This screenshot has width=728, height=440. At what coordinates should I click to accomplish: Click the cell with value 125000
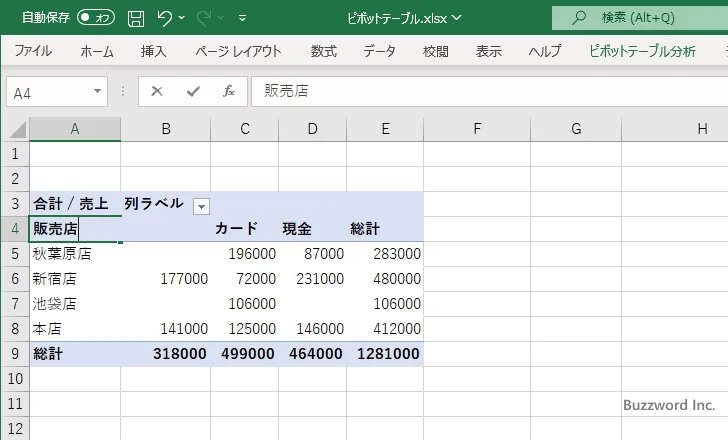pyautogui.click(x=245, y=329)
